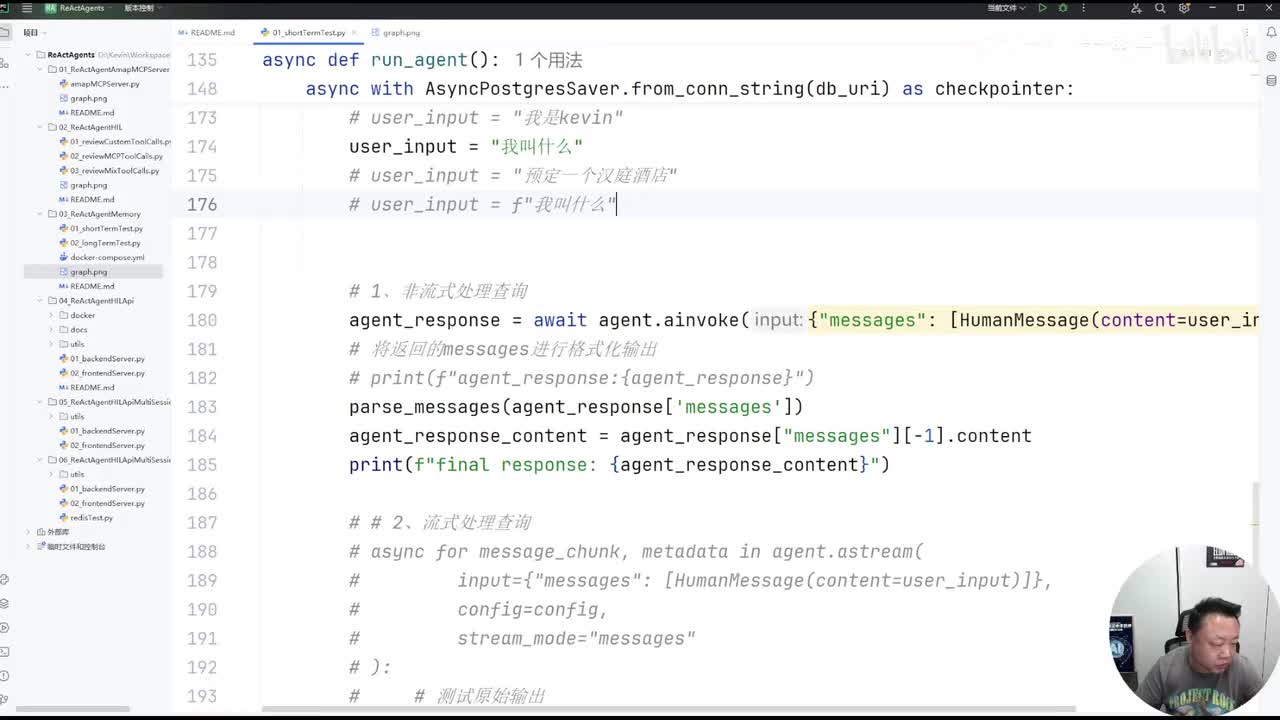
Task: Expand the 临时文件和控制台 scratches node
Action: click(28, 546)
